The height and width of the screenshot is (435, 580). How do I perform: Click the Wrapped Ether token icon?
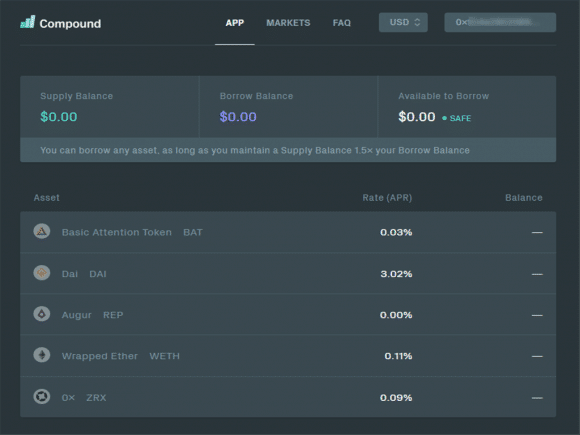42,355
